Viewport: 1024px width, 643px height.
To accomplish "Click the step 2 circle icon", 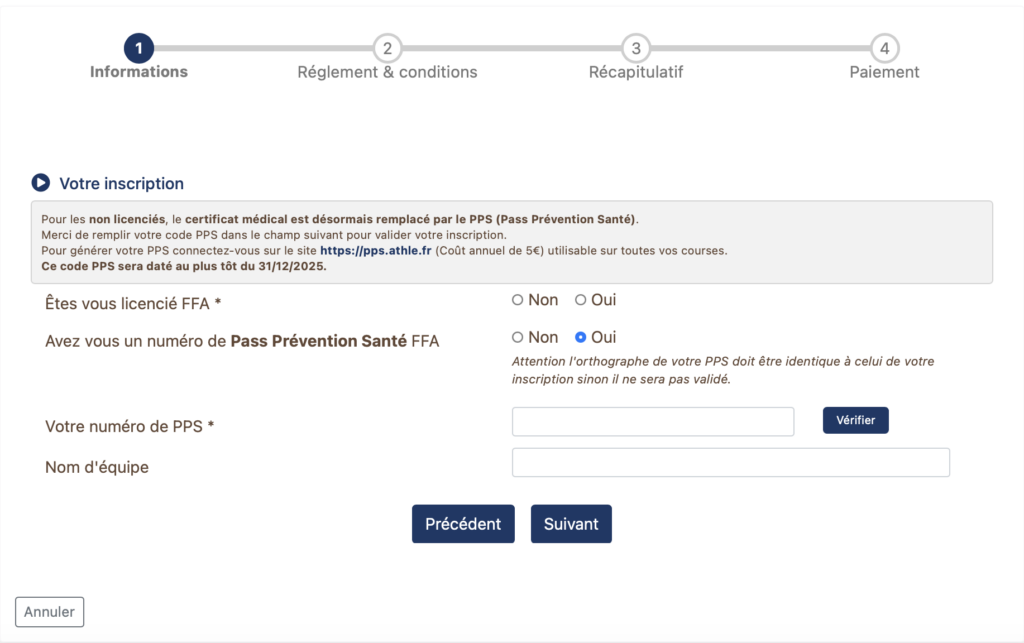I will pyautogui.click(x=387, y=48).
